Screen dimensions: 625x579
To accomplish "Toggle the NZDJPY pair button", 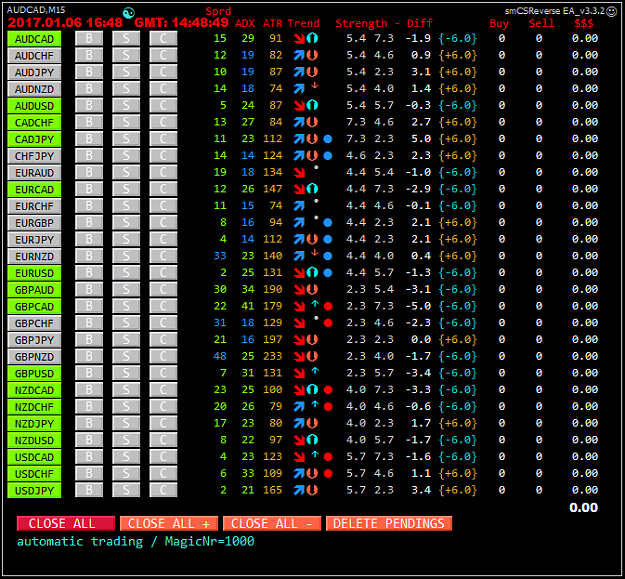I will pyautogui.click(x=34, y=424).
